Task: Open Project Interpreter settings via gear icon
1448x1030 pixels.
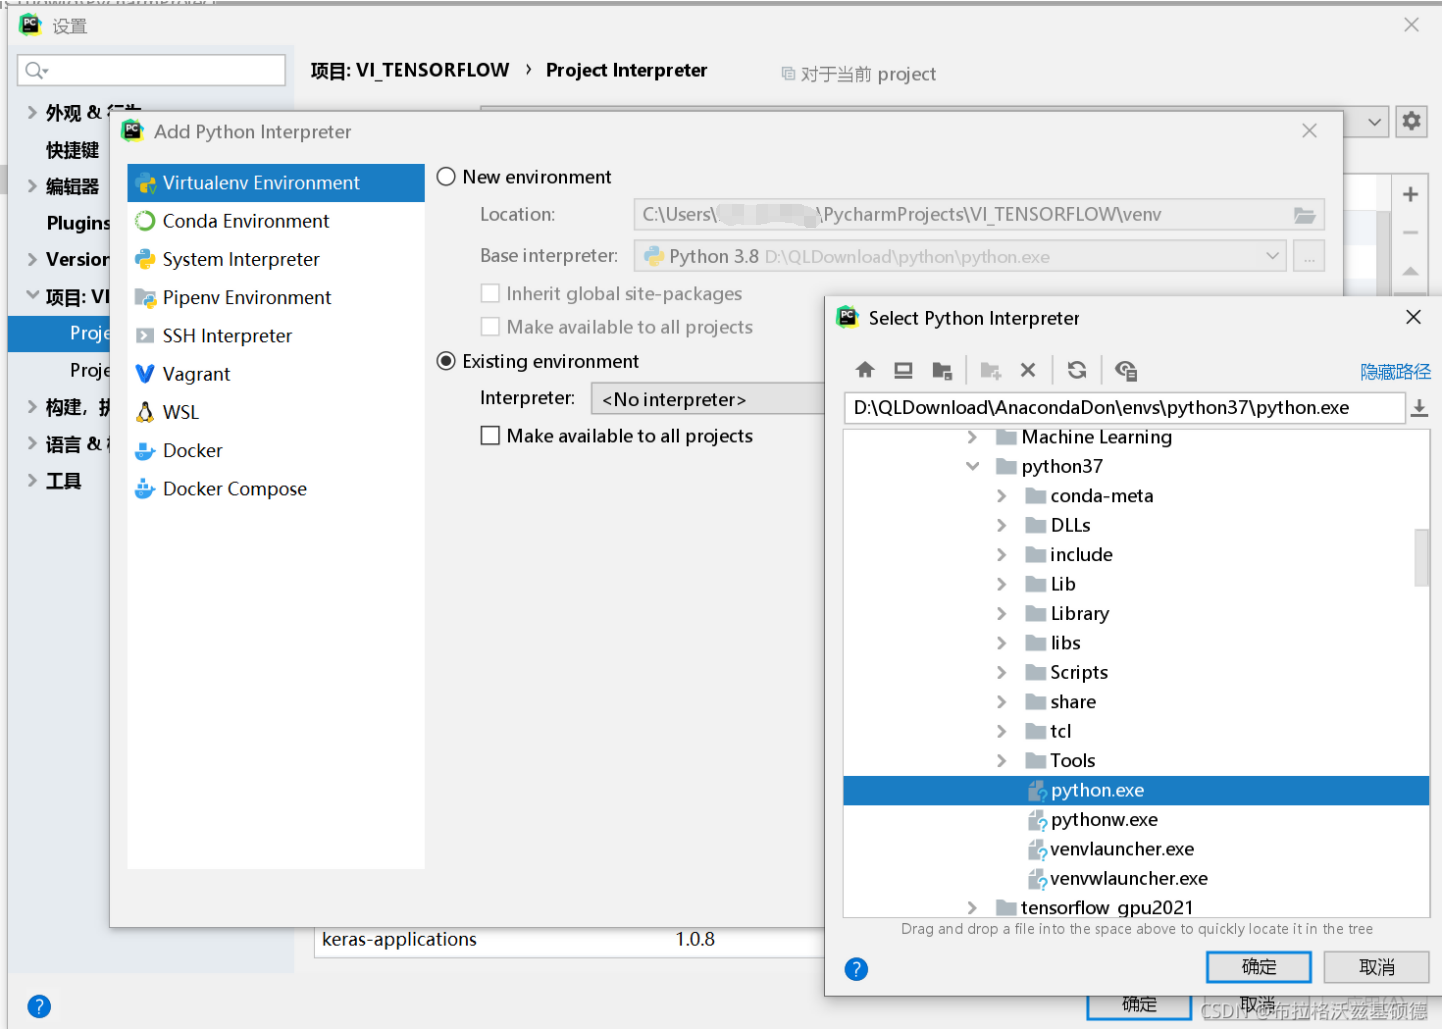Action: tap(1410, 121)
